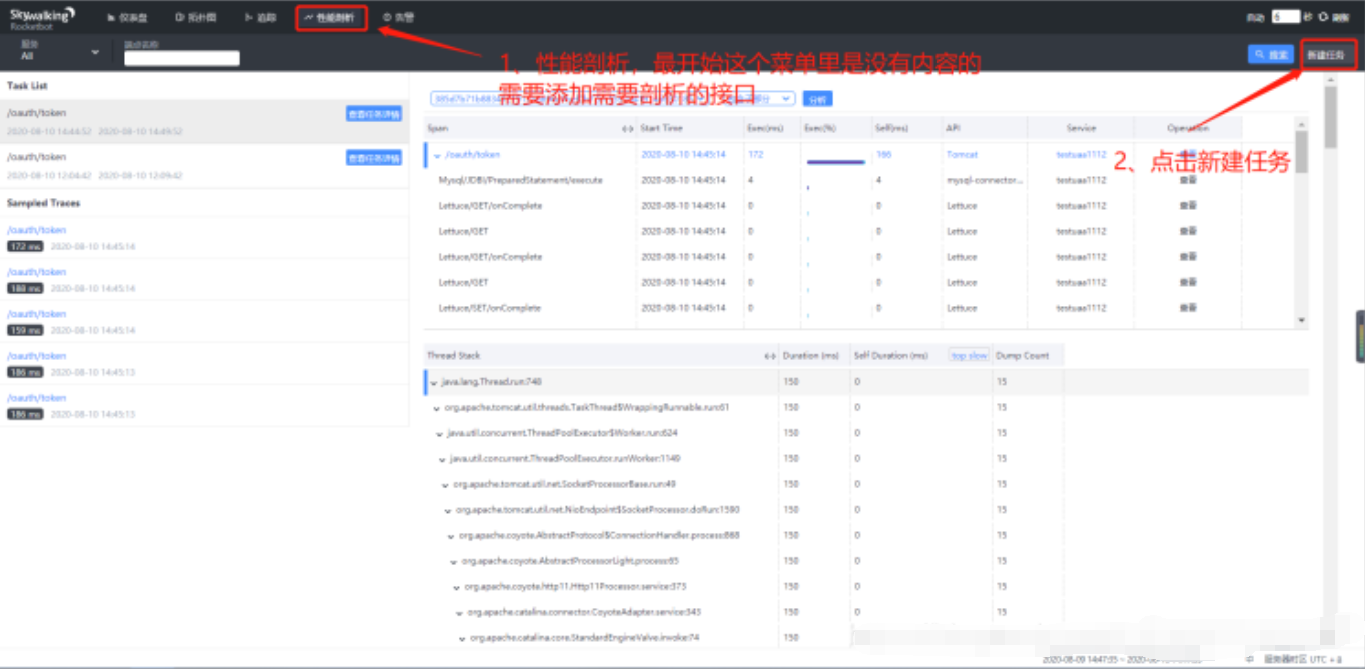Collapse the ThreadPoolExecutor$Worker.run:624 node
Screen dimensions: 1367x669
[x=441, y=433]
